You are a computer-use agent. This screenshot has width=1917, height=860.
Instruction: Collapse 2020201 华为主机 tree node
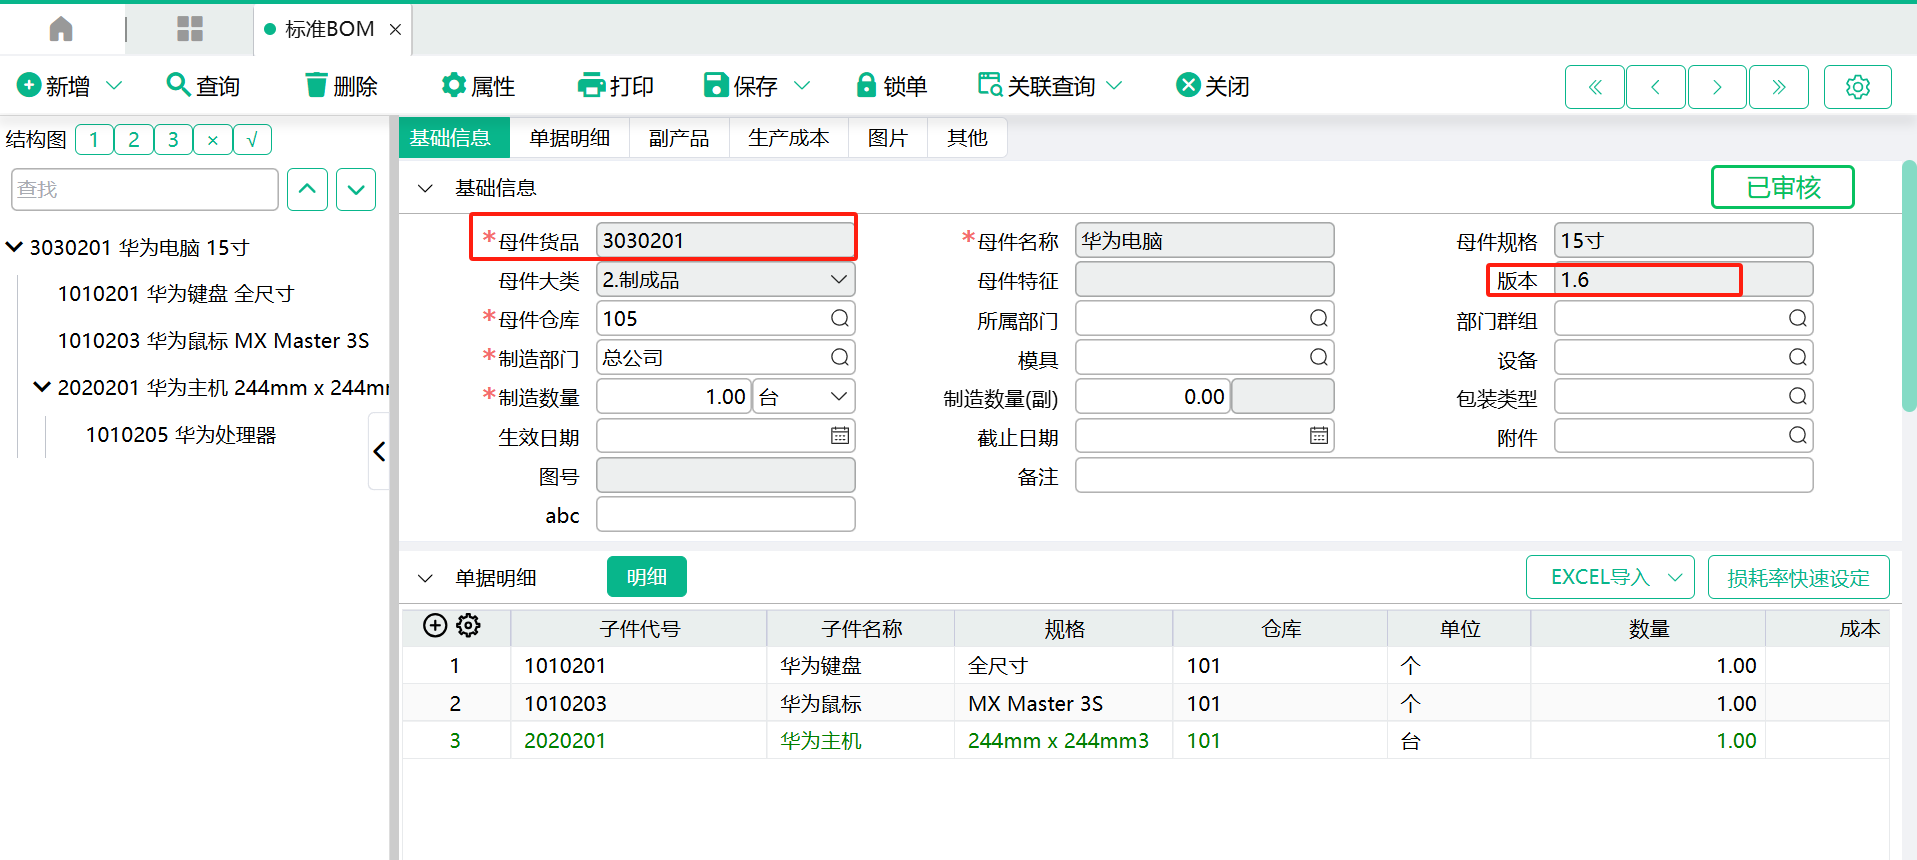(x=42, y=387)
